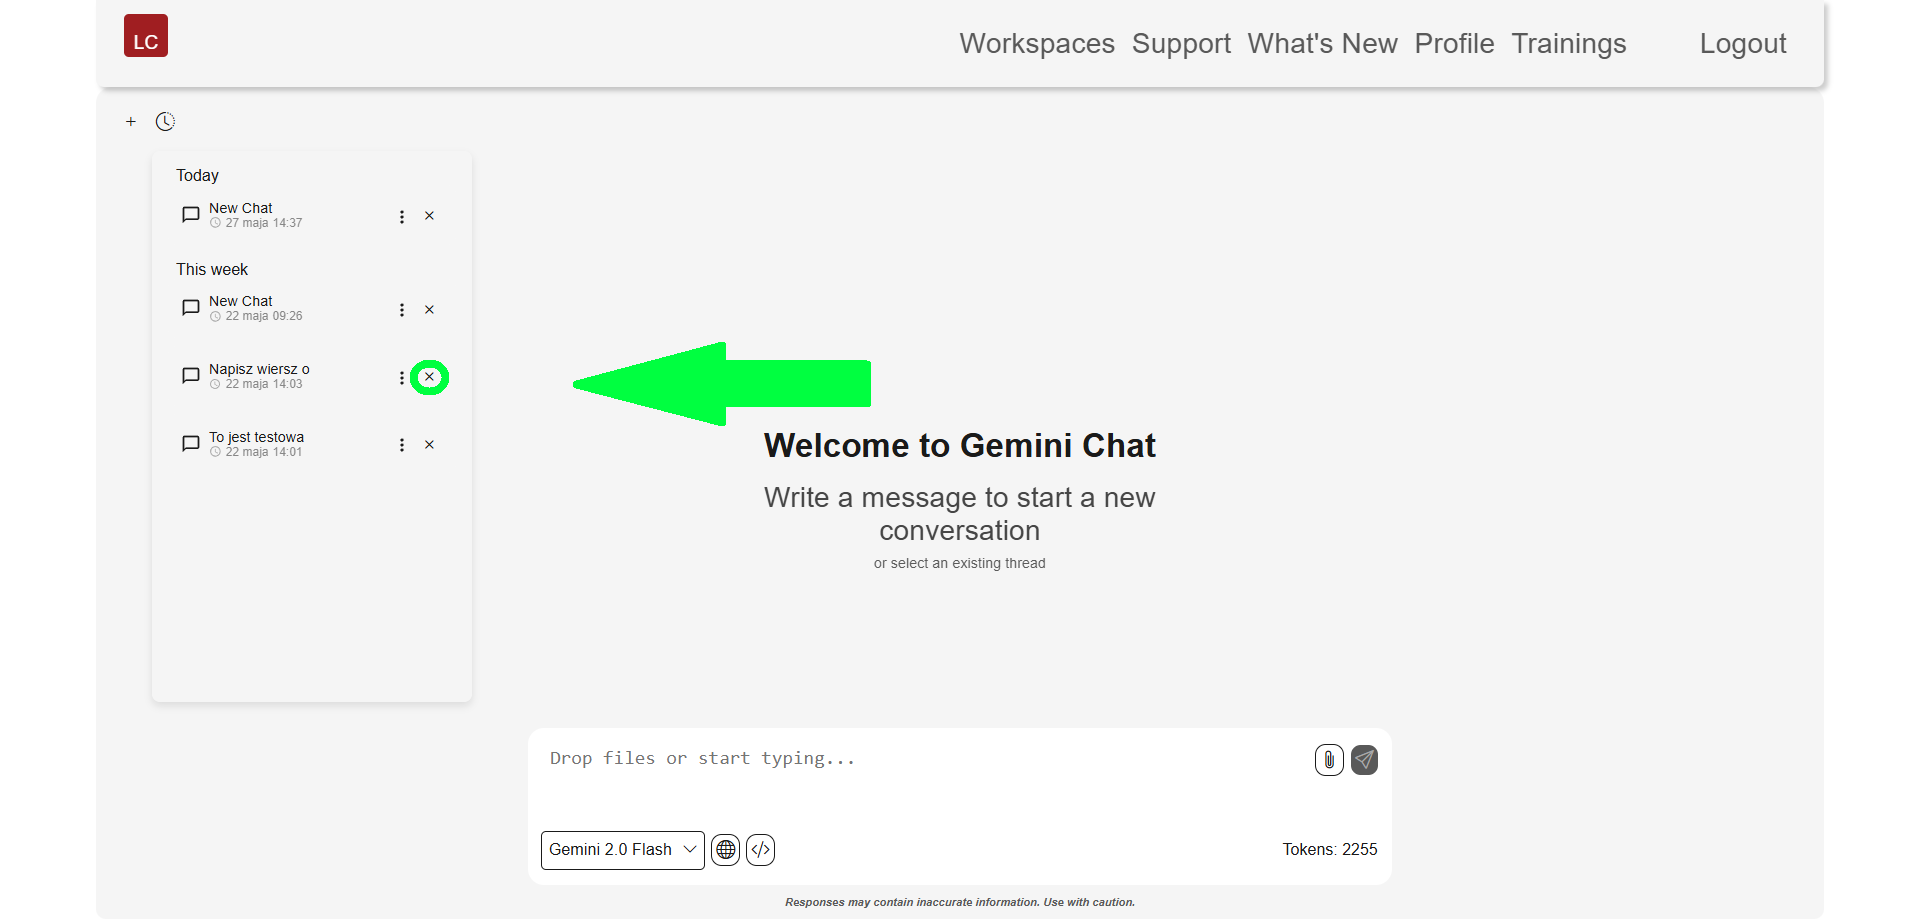Start a new chat with plus icon
Image resolution: width=1920 pixels, height=919 pixels.
coord(131,122)
